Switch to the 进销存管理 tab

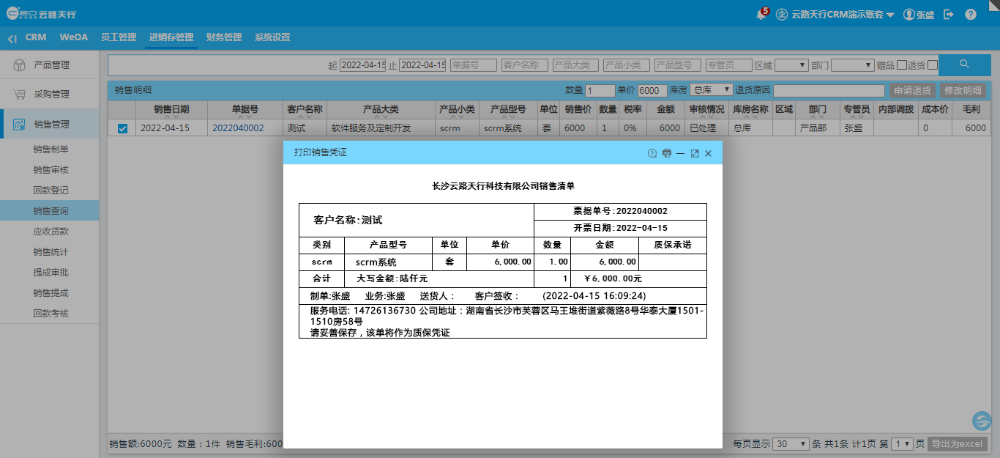tap(171, 37)
